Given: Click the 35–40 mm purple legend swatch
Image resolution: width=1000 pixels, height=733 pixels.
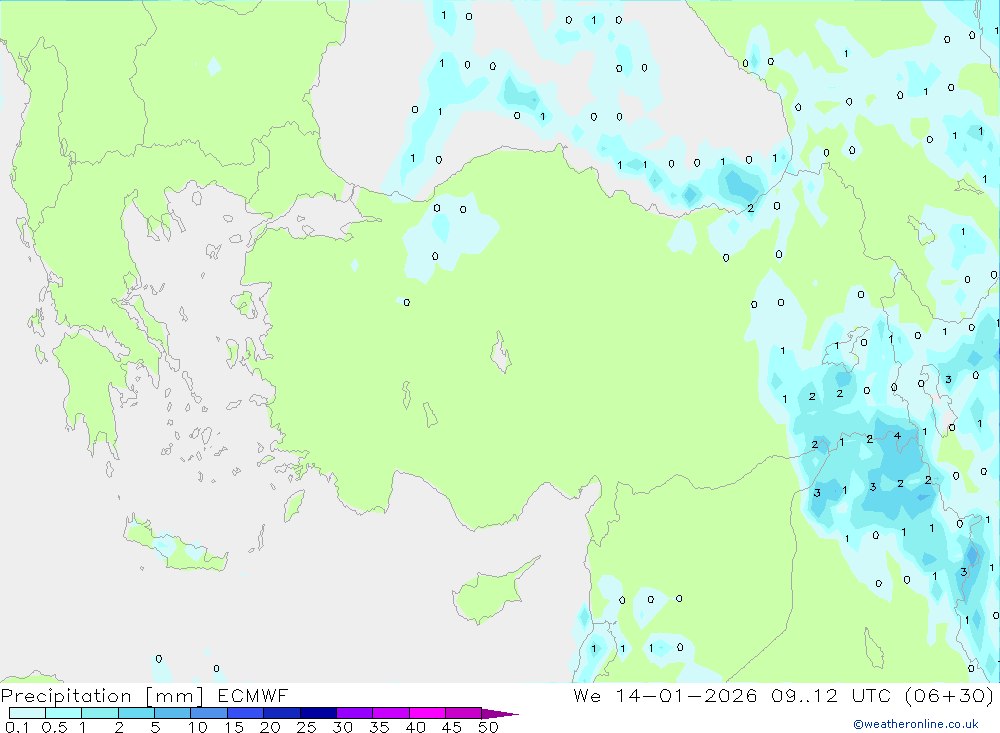Looking at the screenshot, I should coord(390,713).
